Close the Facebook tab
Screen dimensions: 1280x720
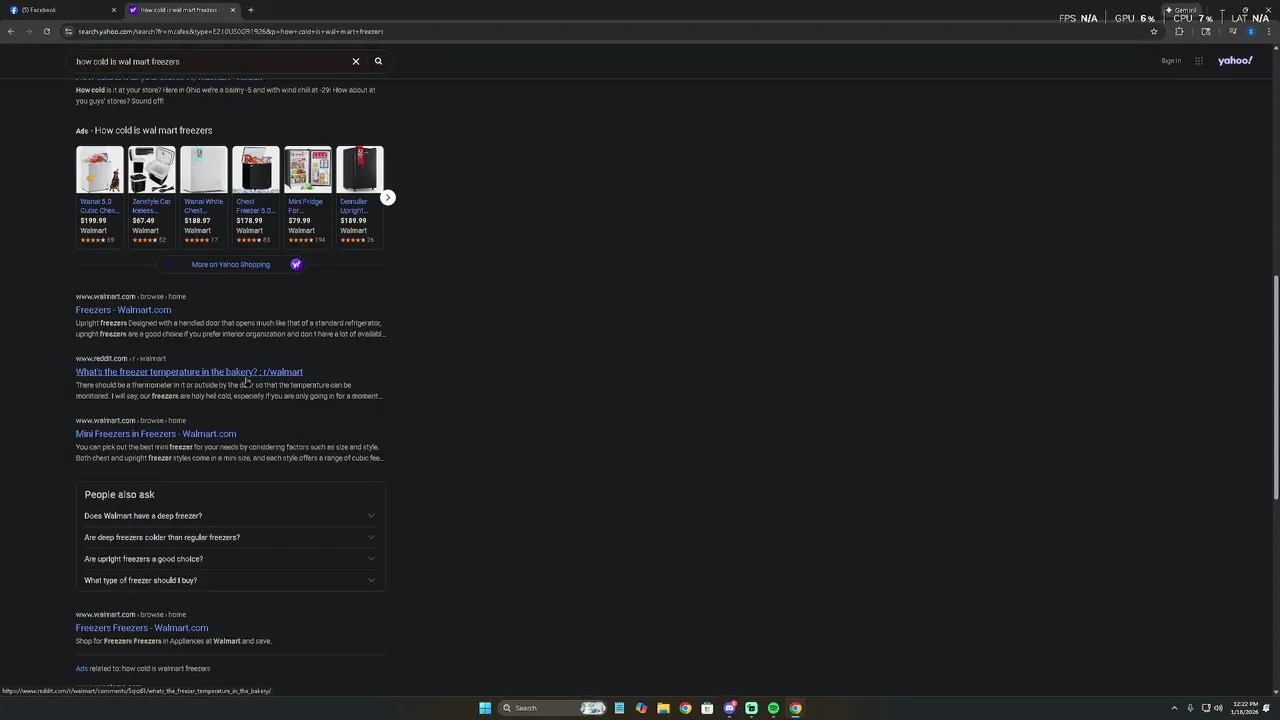point(114,10)
